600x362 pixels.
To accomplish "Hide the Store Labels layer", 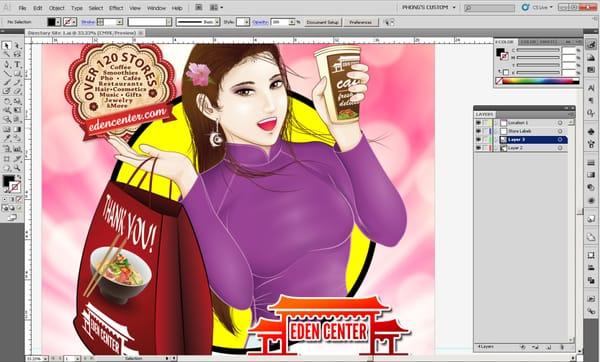I will pos(478,131).
